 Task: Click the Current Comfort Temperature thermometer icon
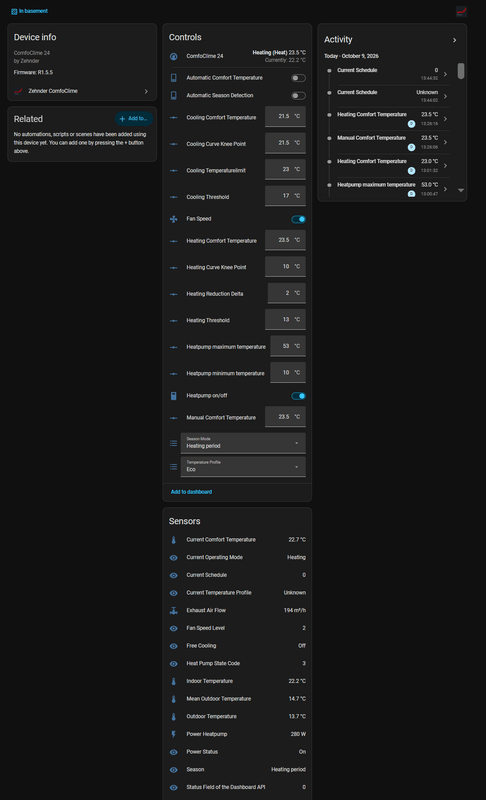pos(173,540)
